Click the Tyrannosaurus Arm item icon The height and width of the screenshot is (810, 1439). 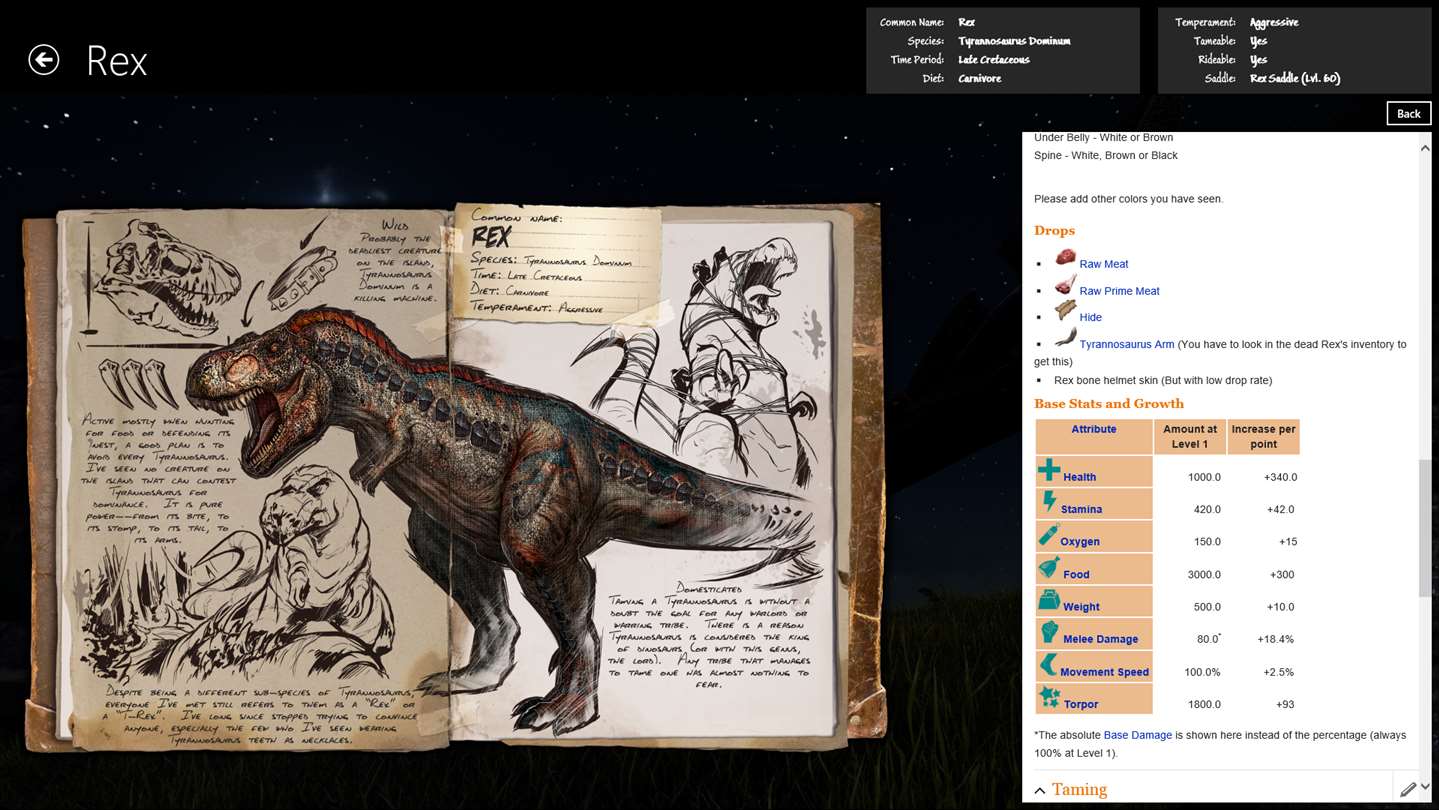1066,337
